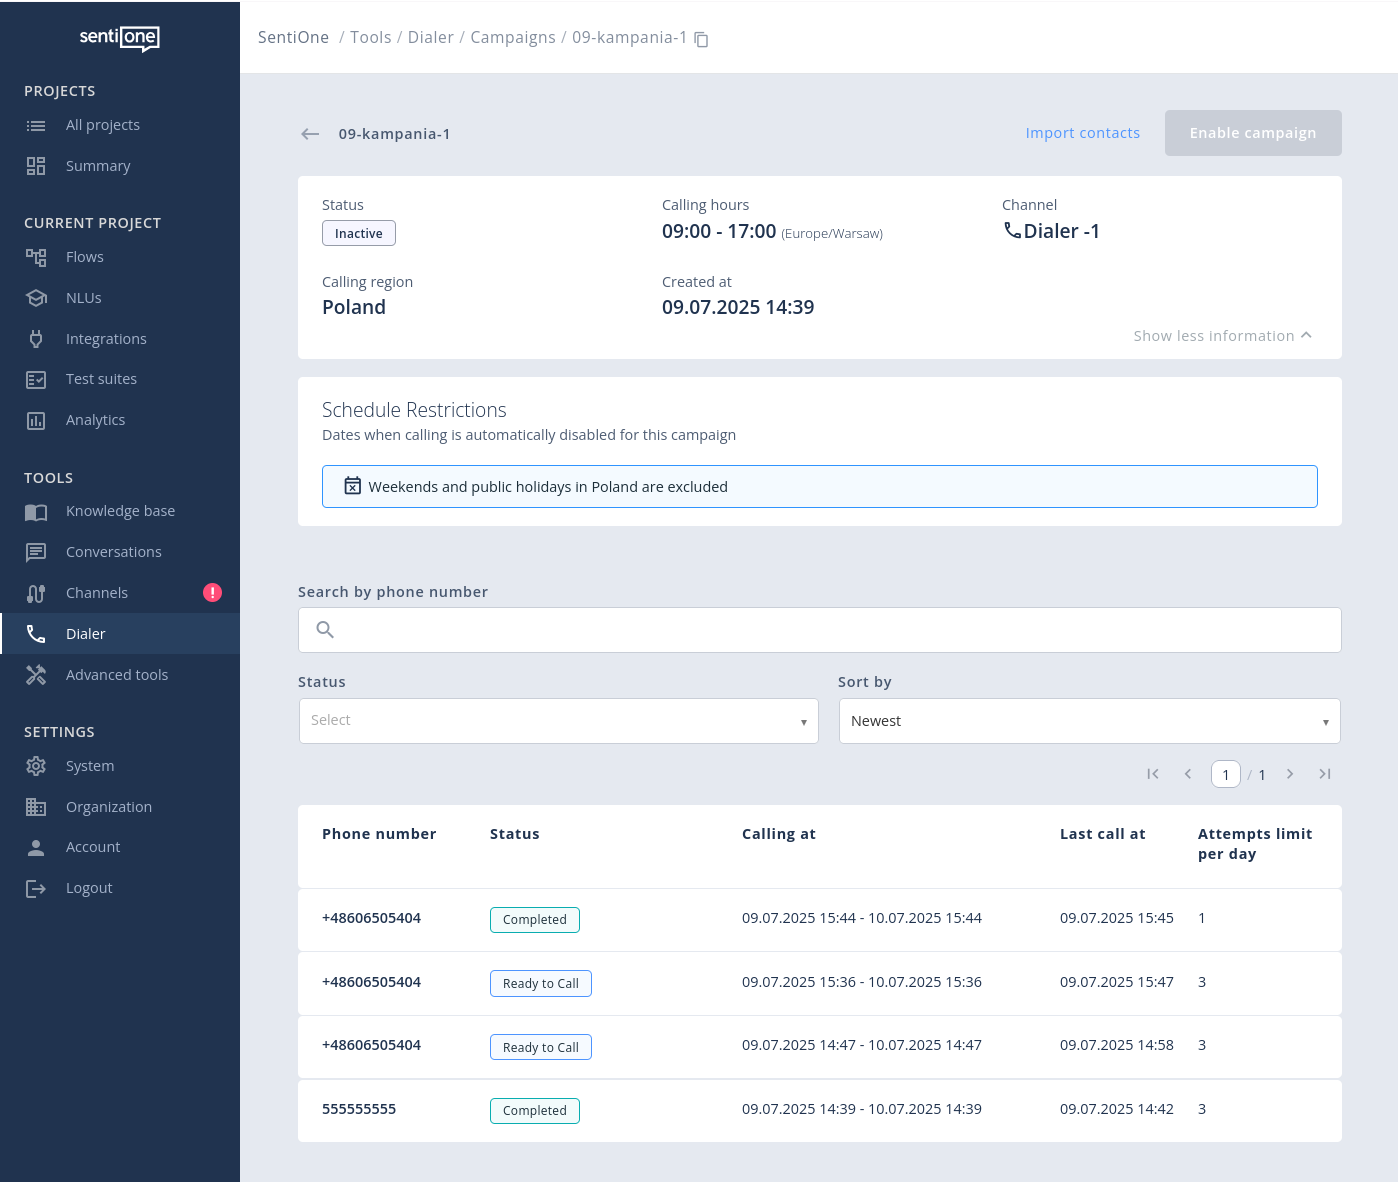1398x1182 pixels.
Task: Click Completed badge in the 15:44 row
Action: [x=535, y=919]
